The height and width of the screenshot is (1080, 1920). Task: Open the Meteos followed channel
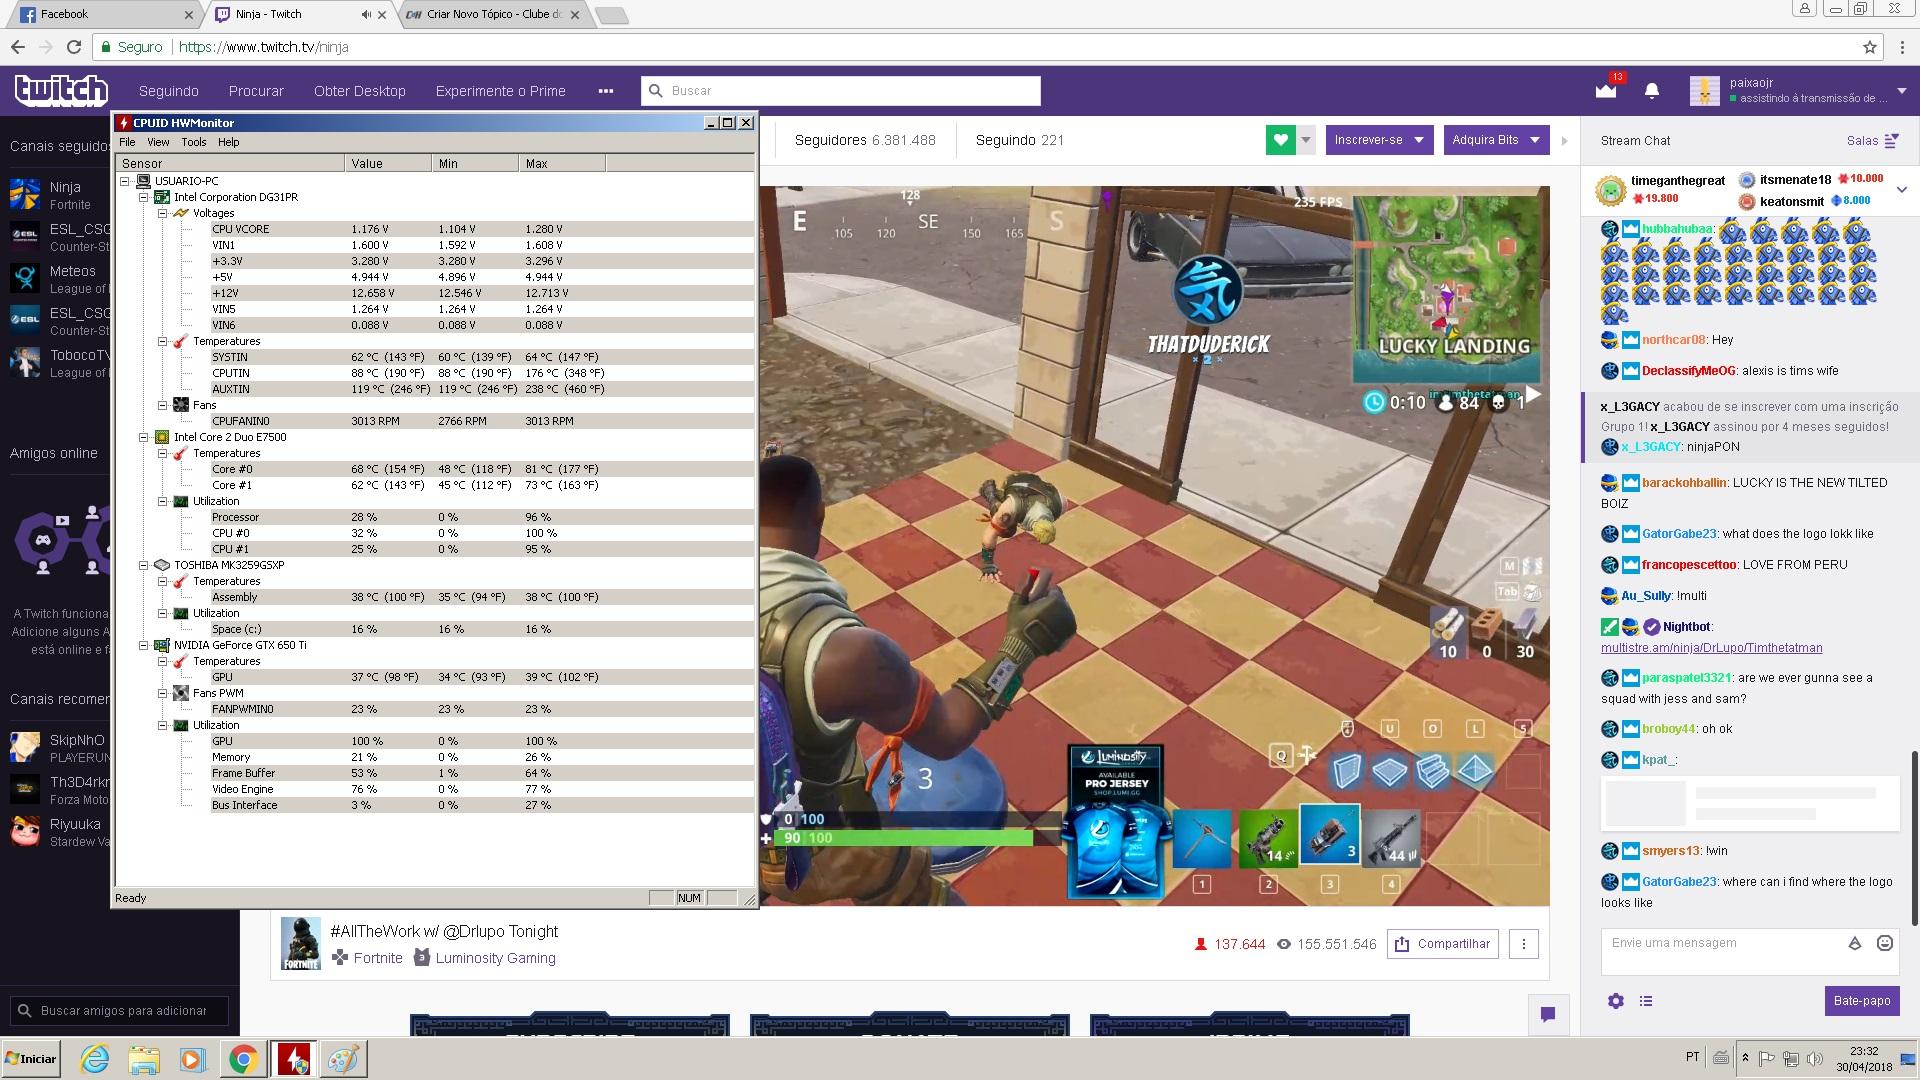point(60,279)
